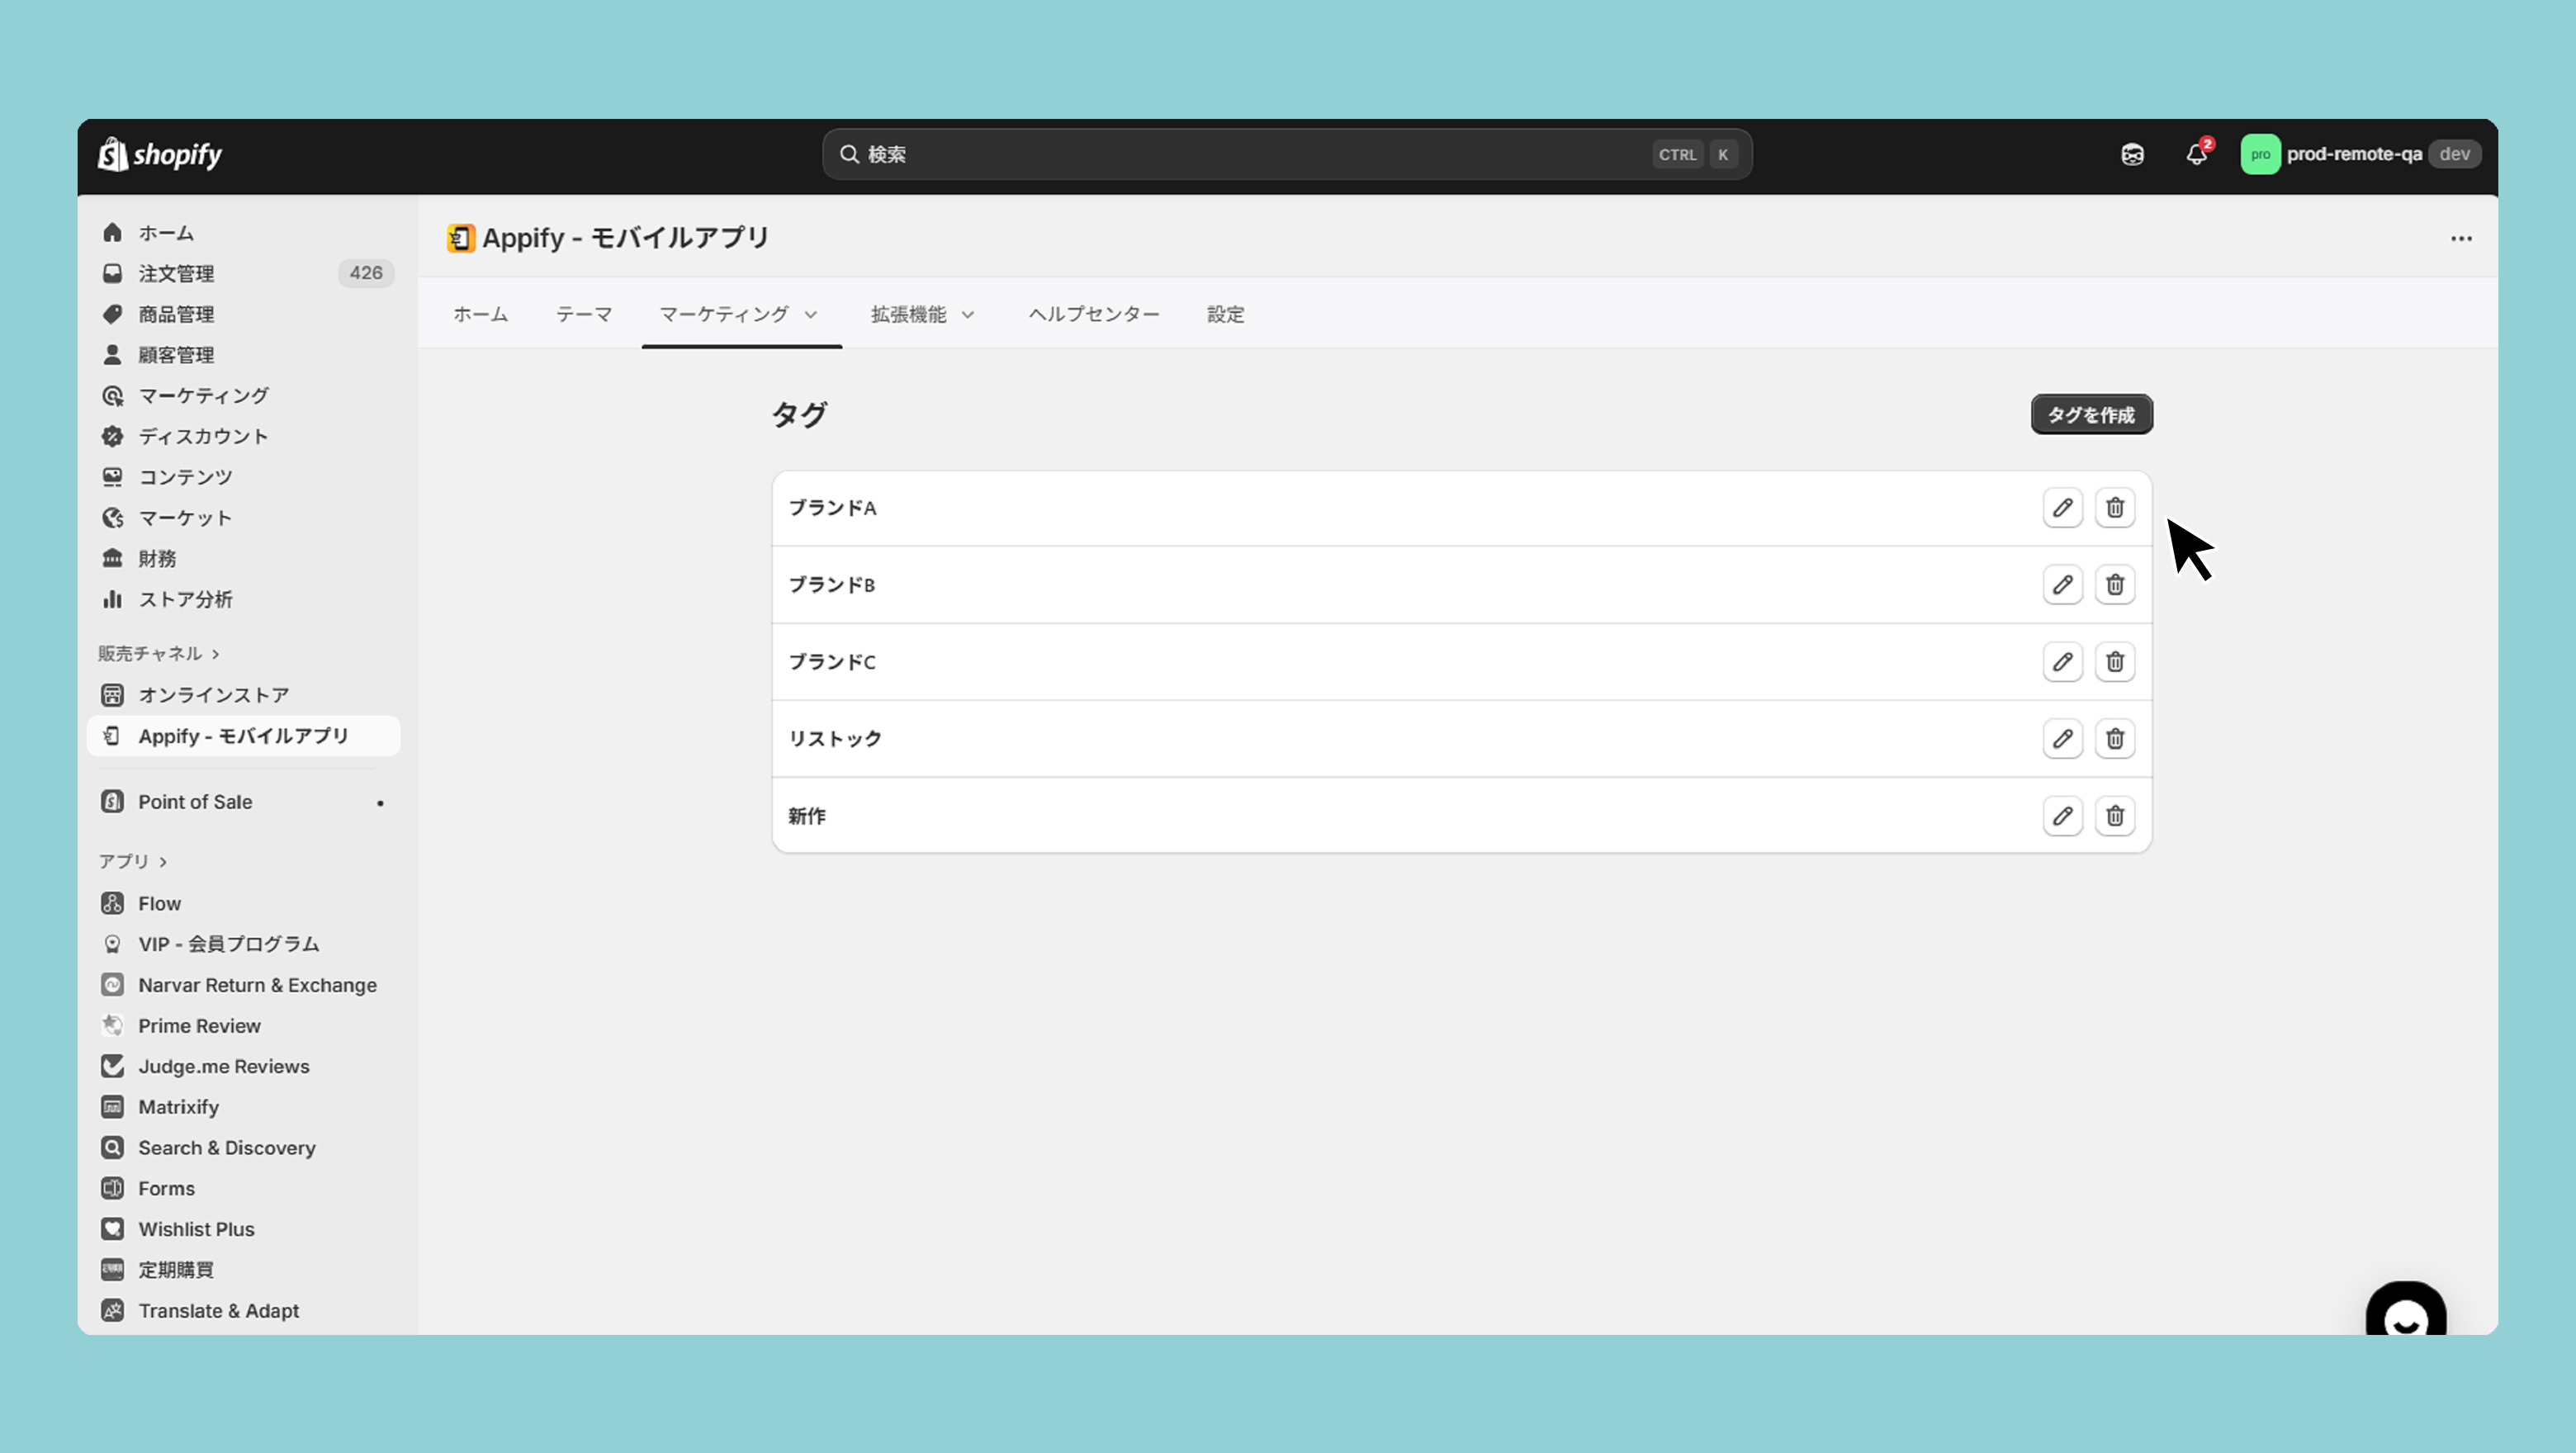Expand the 販売チャネル section chevron
Image resolution: width=2576 pixels, height=1453 pixels.
(216, 654)
